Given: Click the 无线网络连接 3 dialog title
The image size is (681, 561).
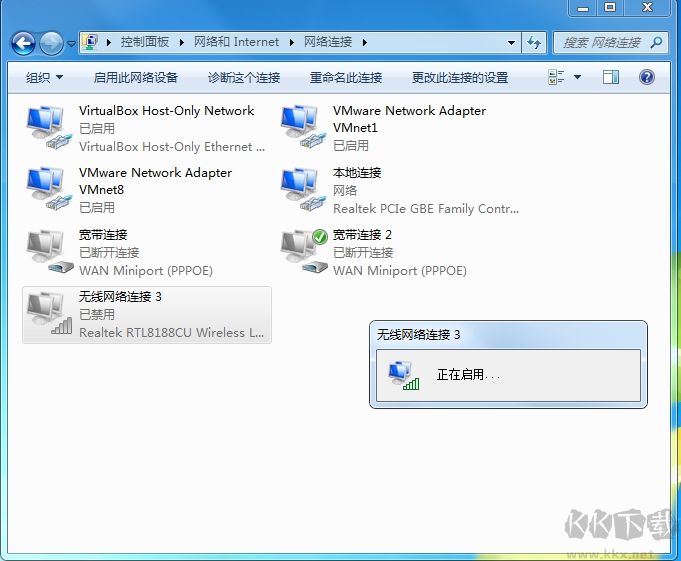Looking at the screenshot, I should [x=418, y=335].
